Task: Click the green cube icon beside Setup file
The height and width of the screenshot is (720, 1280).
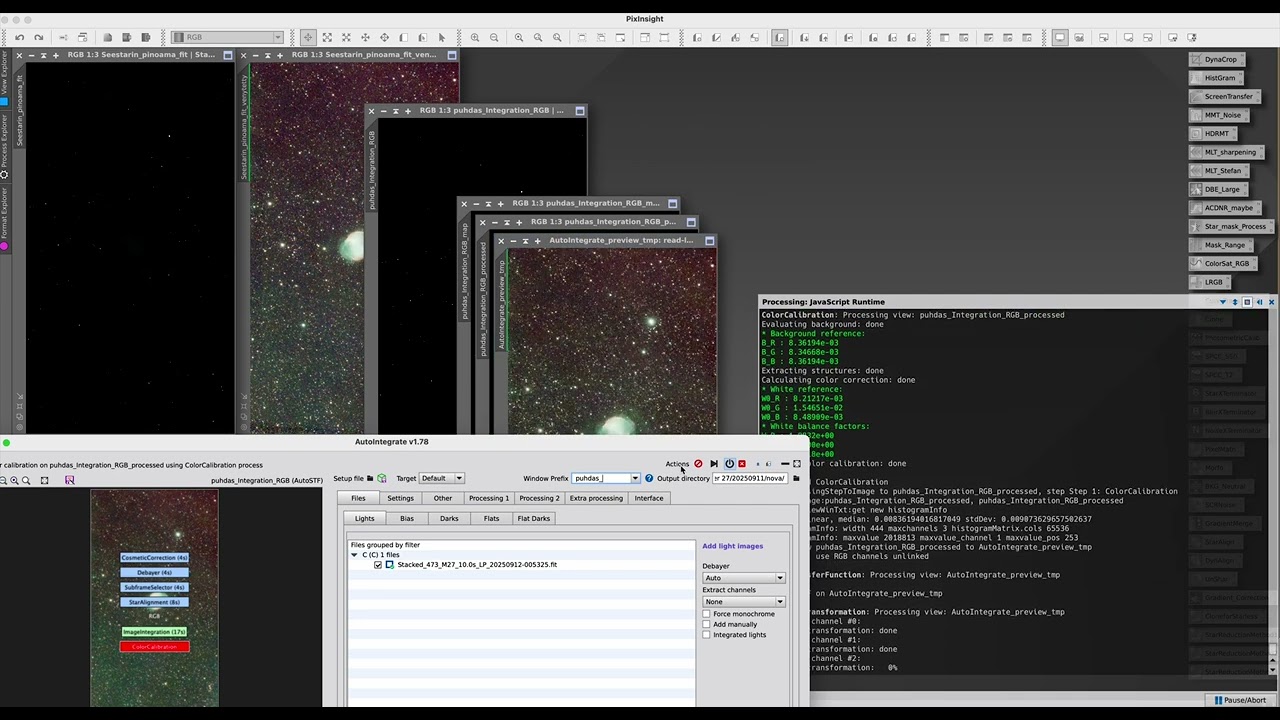Action: coord(382,478)
